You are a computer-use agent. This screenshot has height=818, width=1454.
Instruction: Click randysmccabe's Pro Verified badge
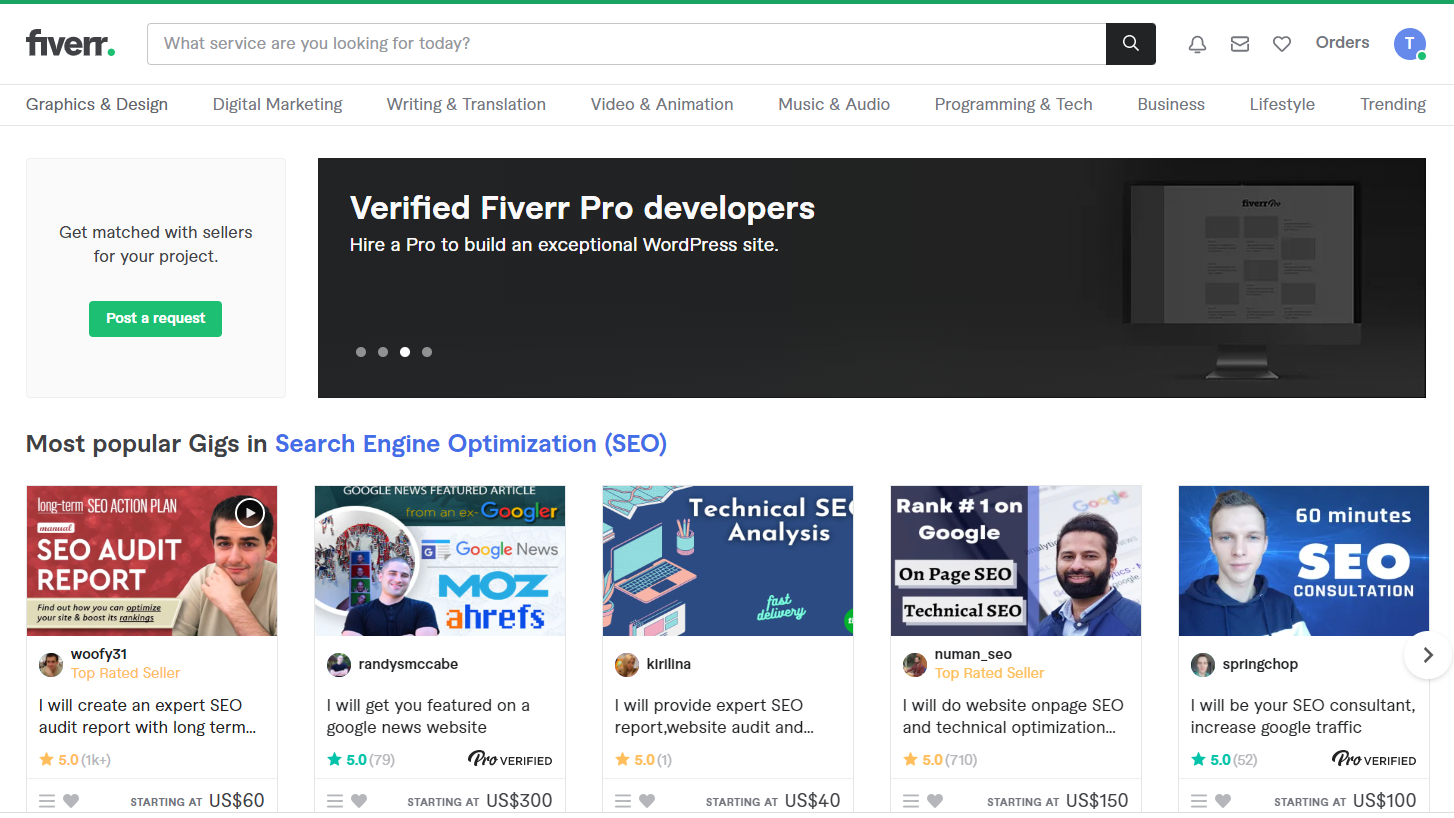coord(510,760)
